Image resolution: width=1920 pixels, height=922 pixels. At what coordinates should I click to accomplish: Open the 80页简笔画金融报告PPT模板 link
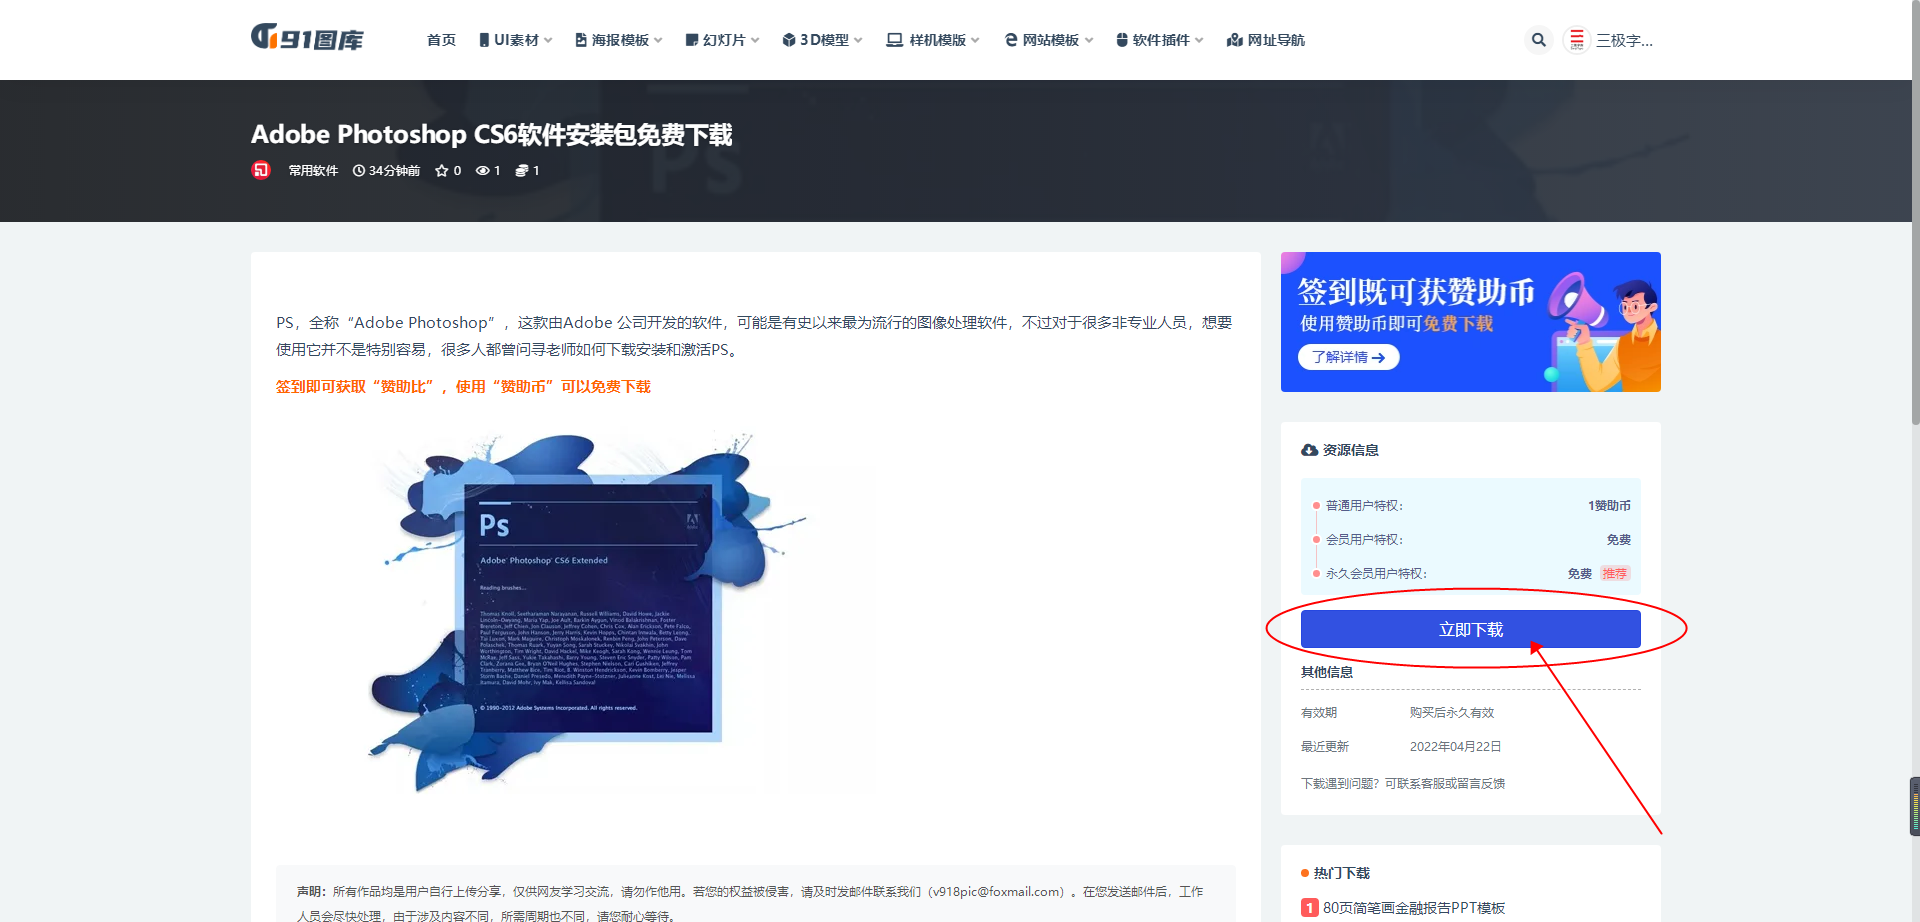click(x=1413, y=908)
